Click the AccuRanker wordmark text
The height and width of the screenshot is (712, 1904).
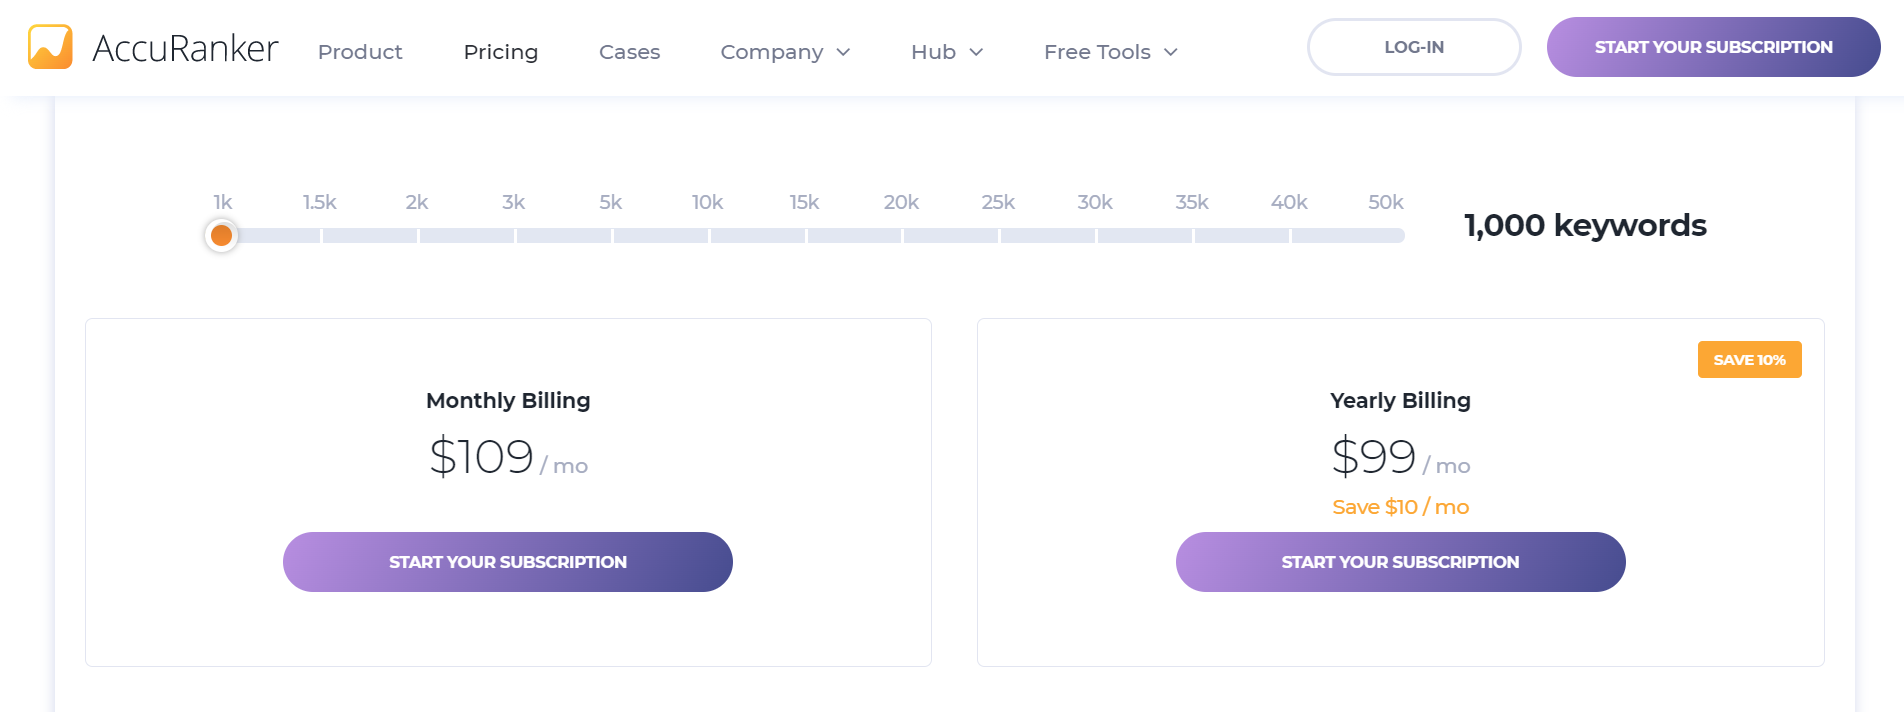pyautogui.click(x=185, y=48)
